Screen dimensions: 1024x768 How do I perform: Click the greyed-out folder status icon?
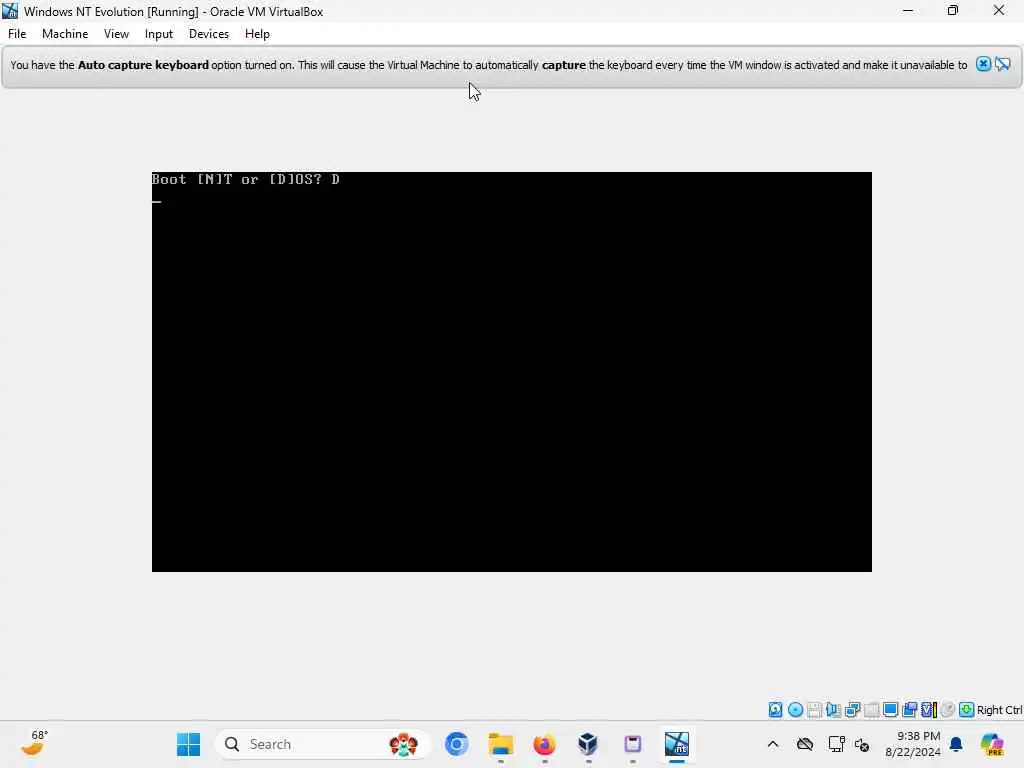pyautogui.click(x=871, y=710)
